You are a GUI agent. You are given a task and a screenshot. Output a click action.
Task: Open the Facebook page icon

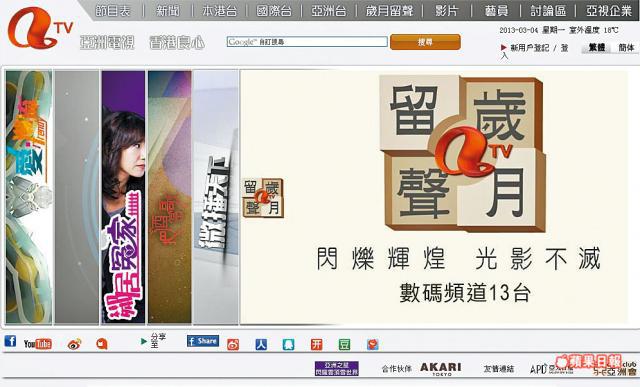pos(10,341)
